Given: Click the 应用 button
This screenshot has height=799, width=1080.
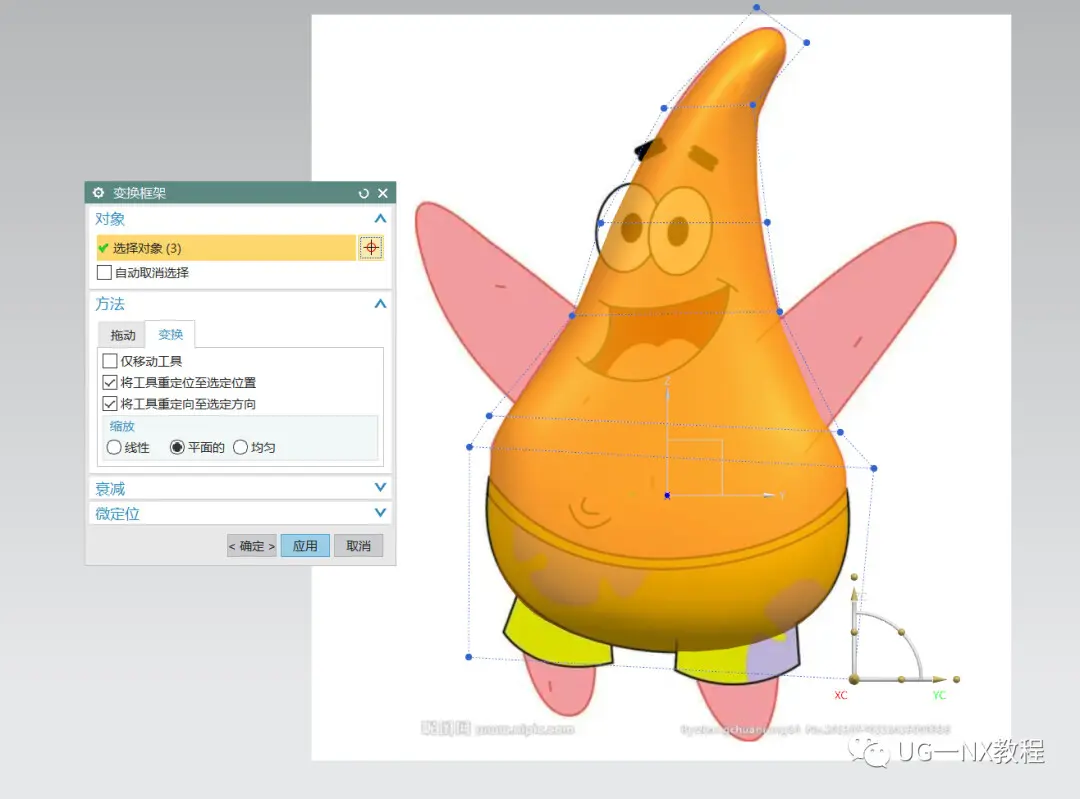Looking at the screenshot, I should click(305, 546).
